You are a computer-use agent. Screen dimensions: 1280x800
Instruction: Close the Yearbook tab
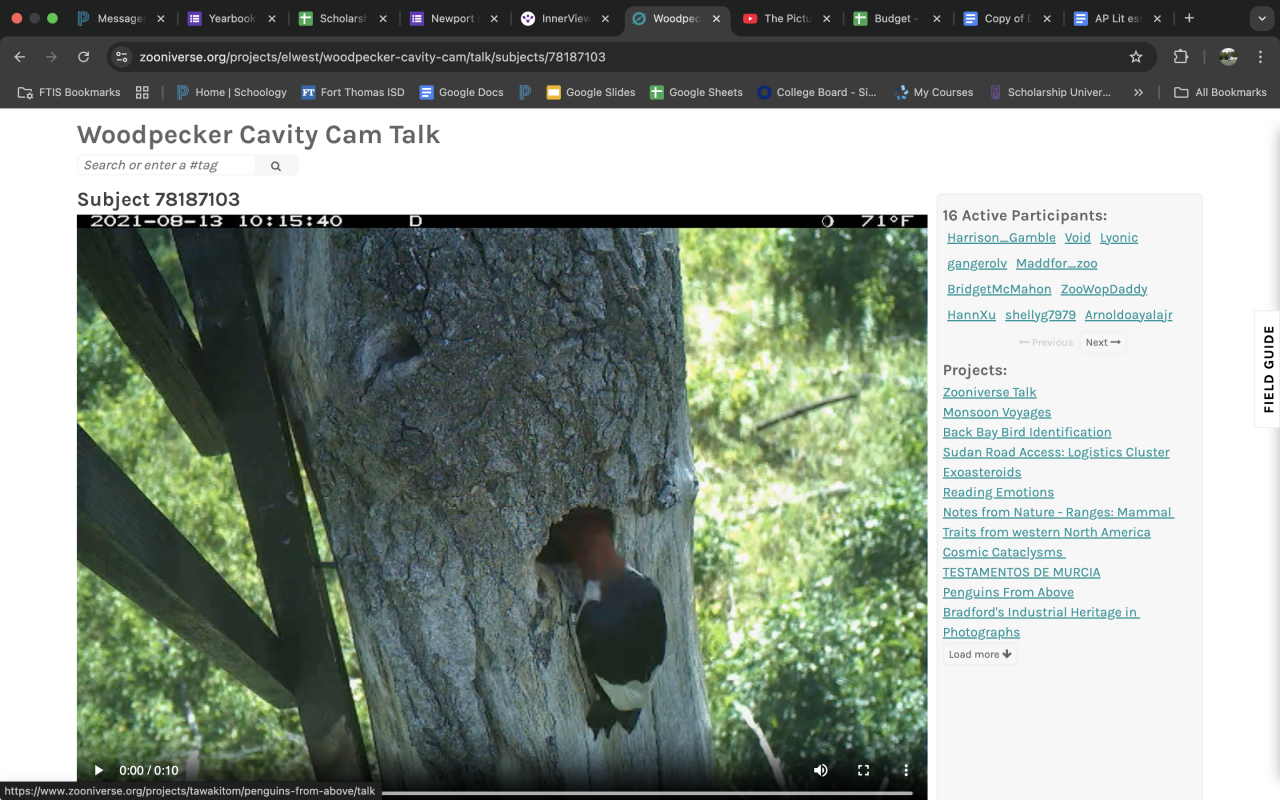click(272, 18)
